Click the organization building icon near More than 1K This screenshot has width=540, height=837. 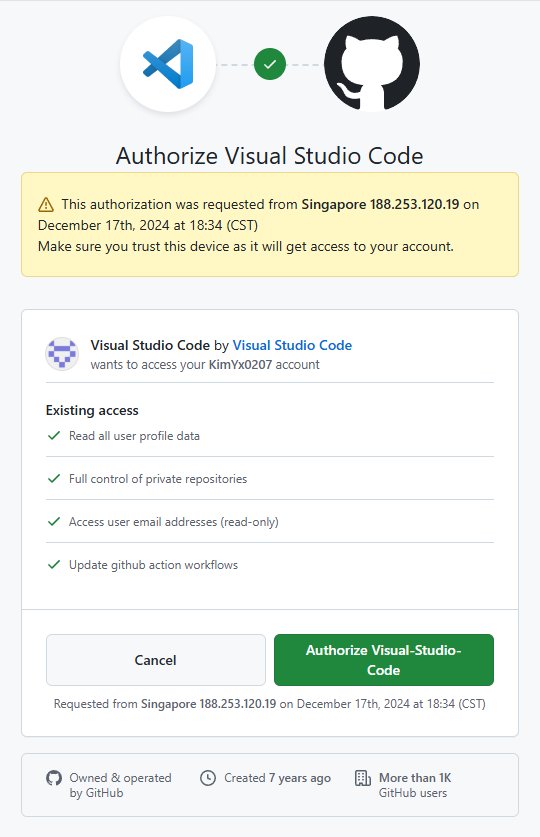point(363,778)
